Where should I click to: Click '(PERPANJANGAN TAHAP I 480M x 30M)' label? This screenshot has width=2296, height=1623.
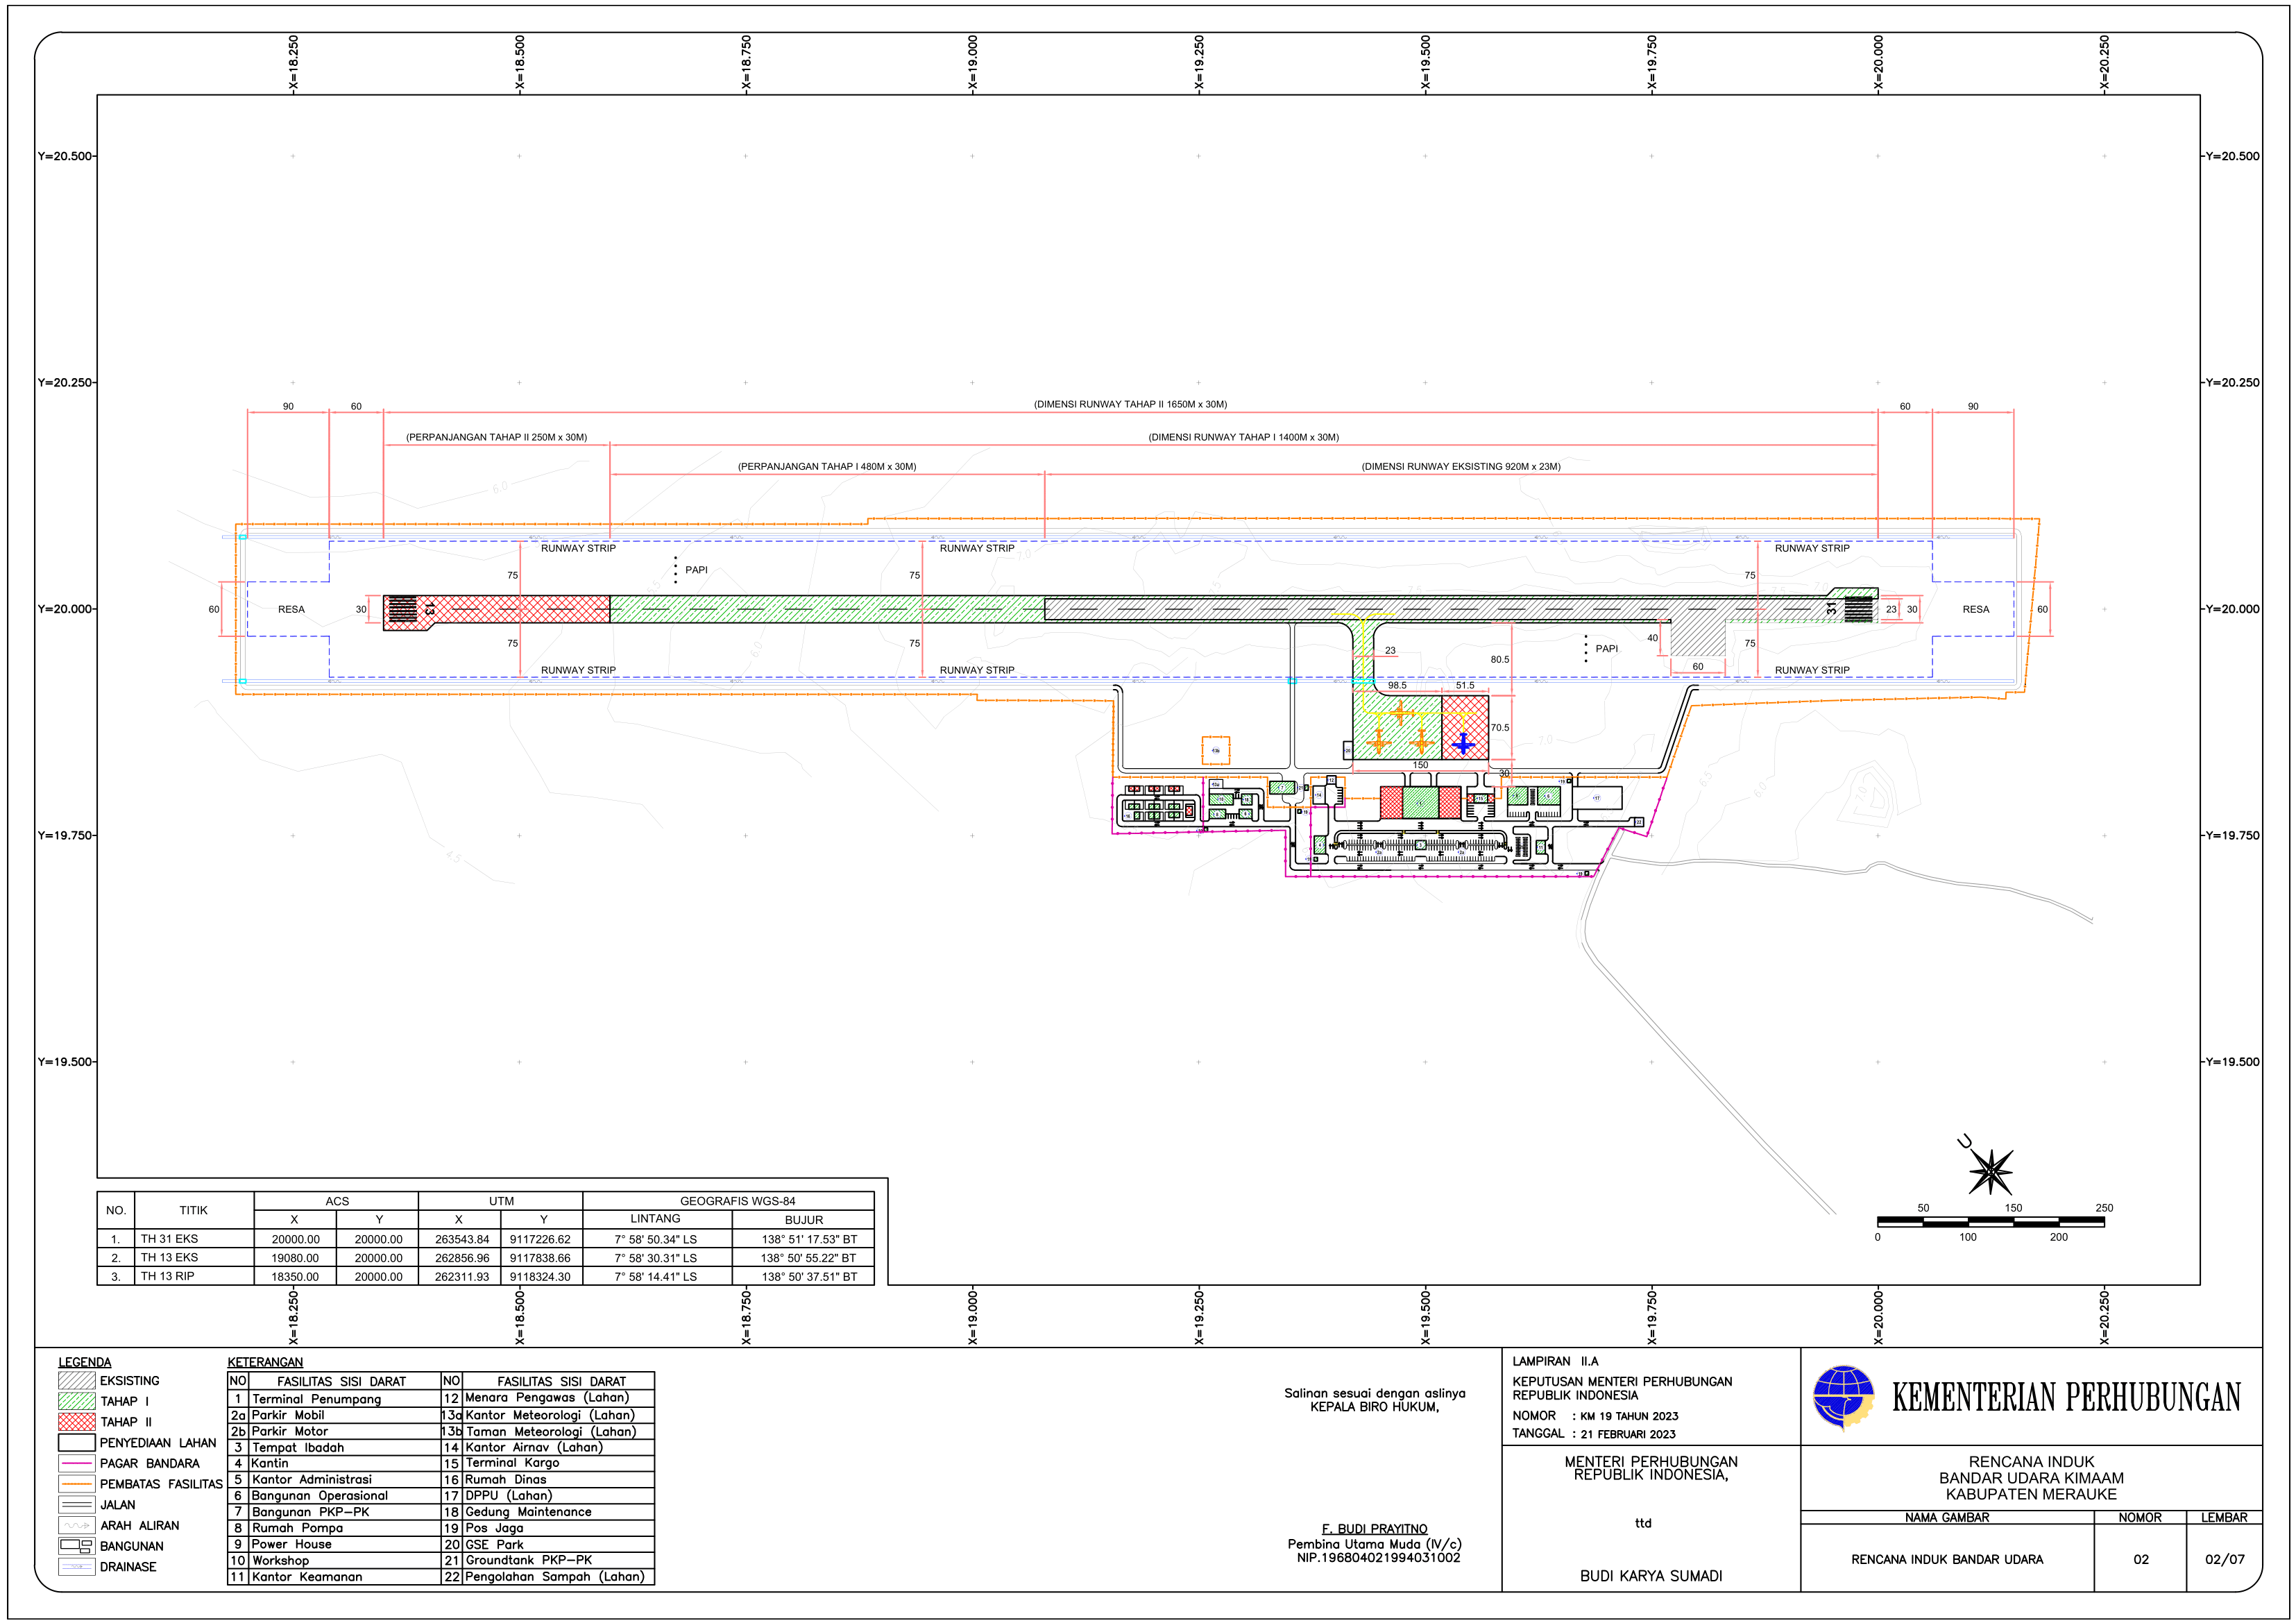pyautogui.click(x=827, y=466)
